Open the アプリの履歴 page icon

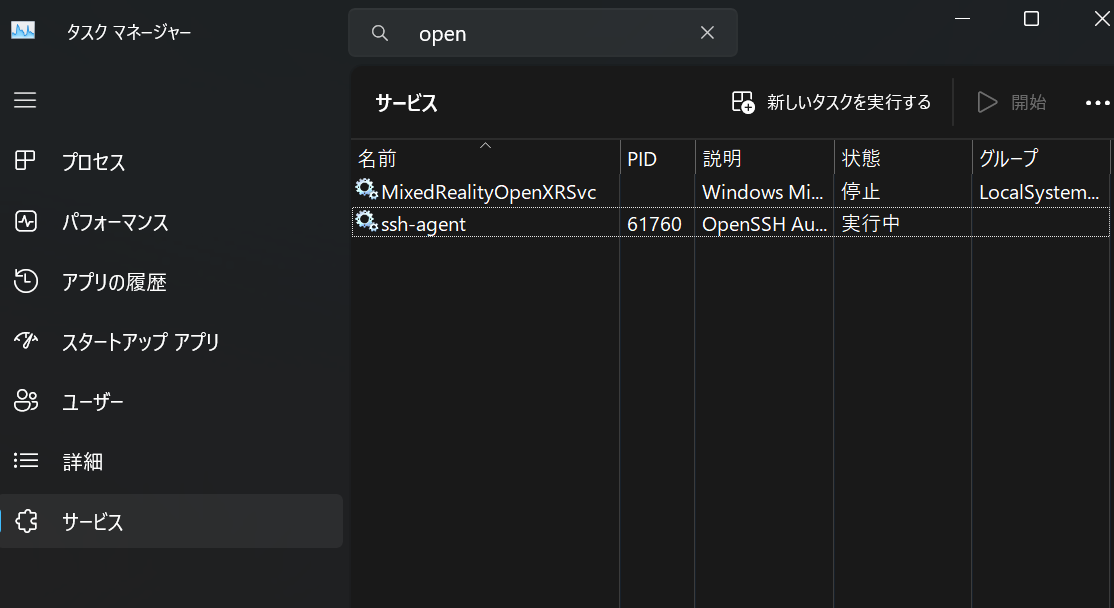[x=24, y=281]
